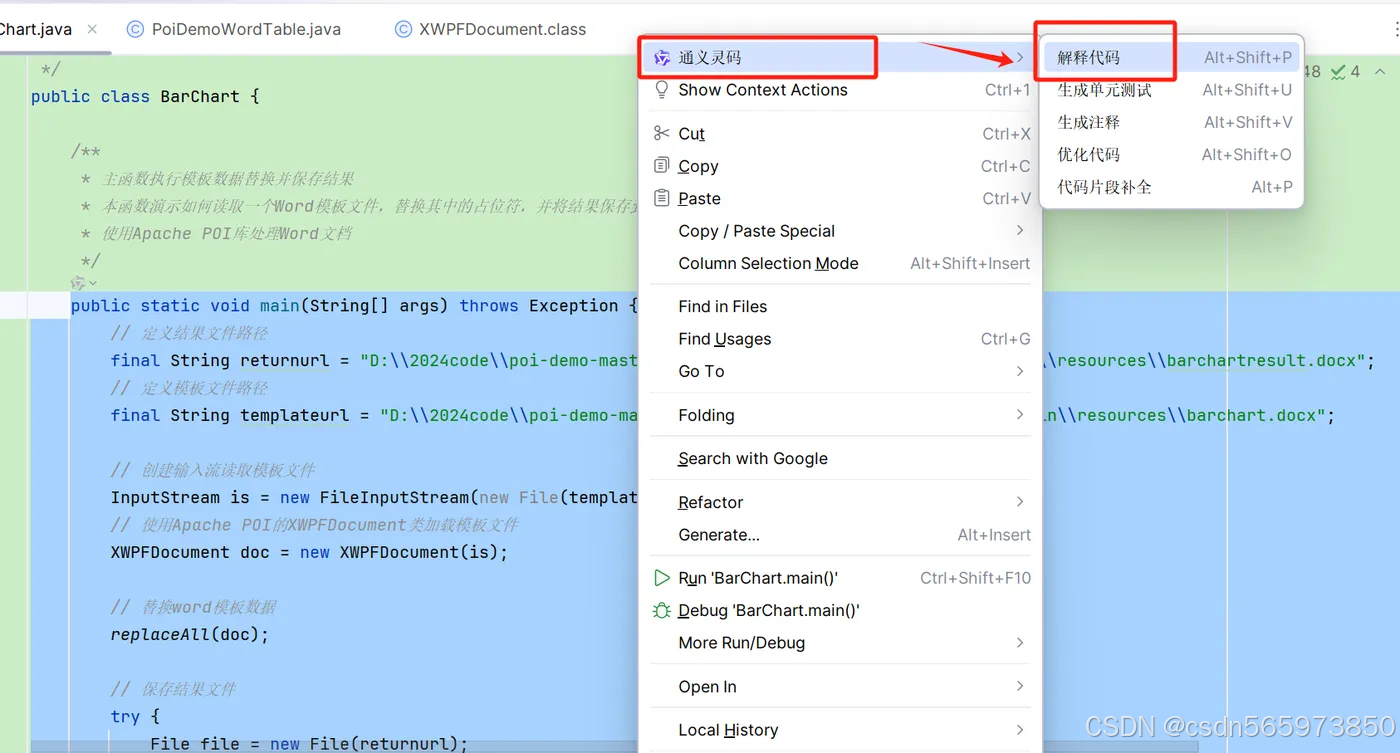1400x753 pixels.
Task: Click the 'File file = new File(returnurl);' line
Action: [x=309, y=743]
